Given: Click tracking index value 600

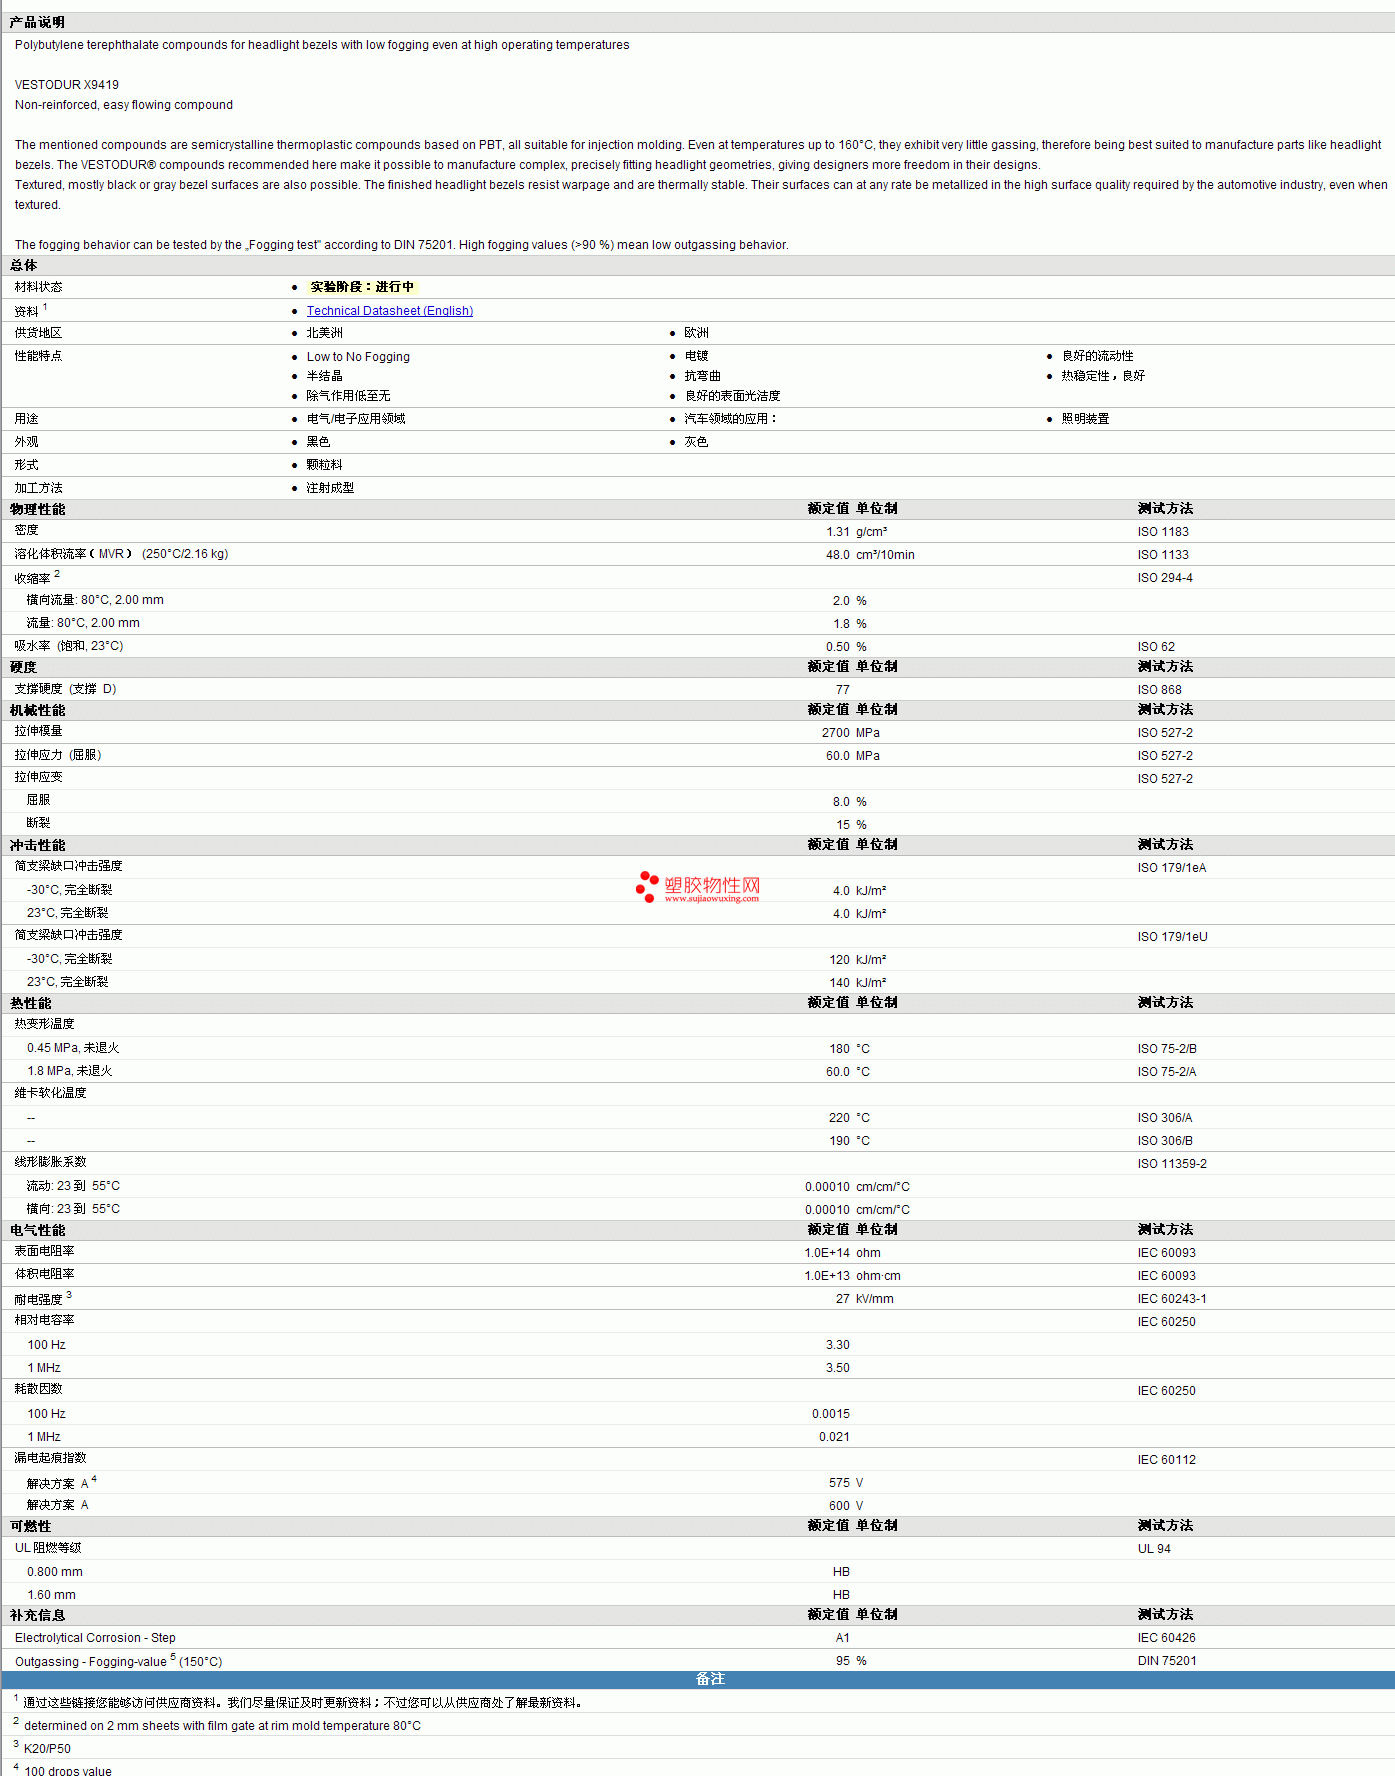Looking at the screenshot, I should click(x=840, y=1506).
